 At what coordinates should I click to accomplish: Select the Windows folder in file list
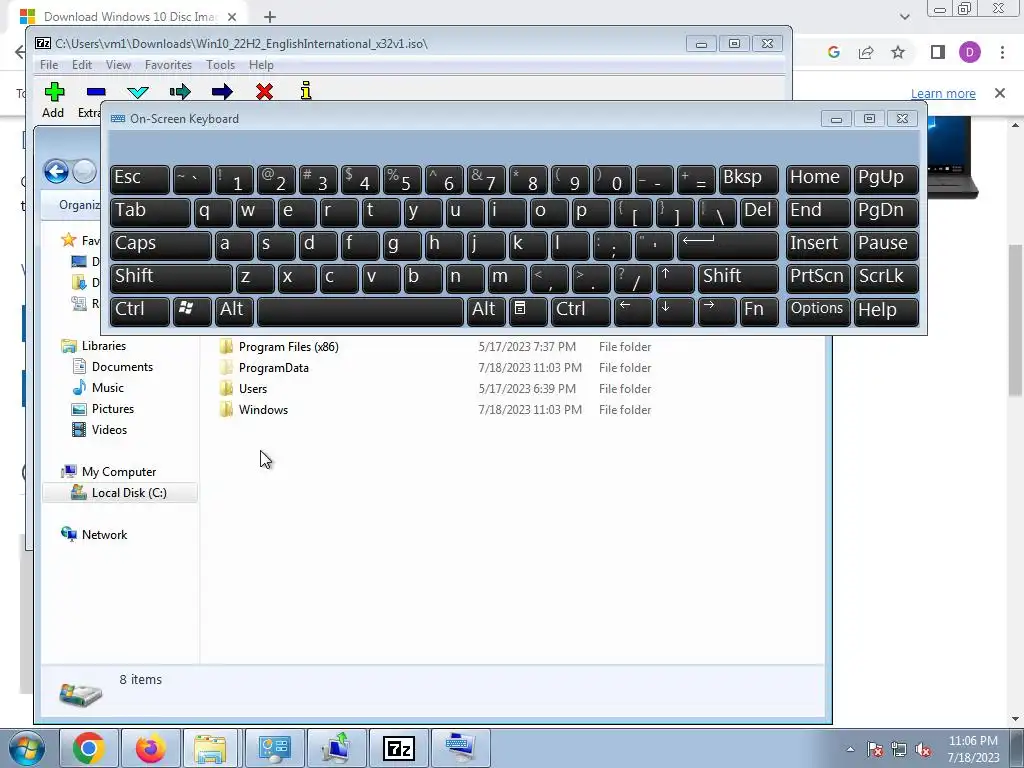coord(263,409)
